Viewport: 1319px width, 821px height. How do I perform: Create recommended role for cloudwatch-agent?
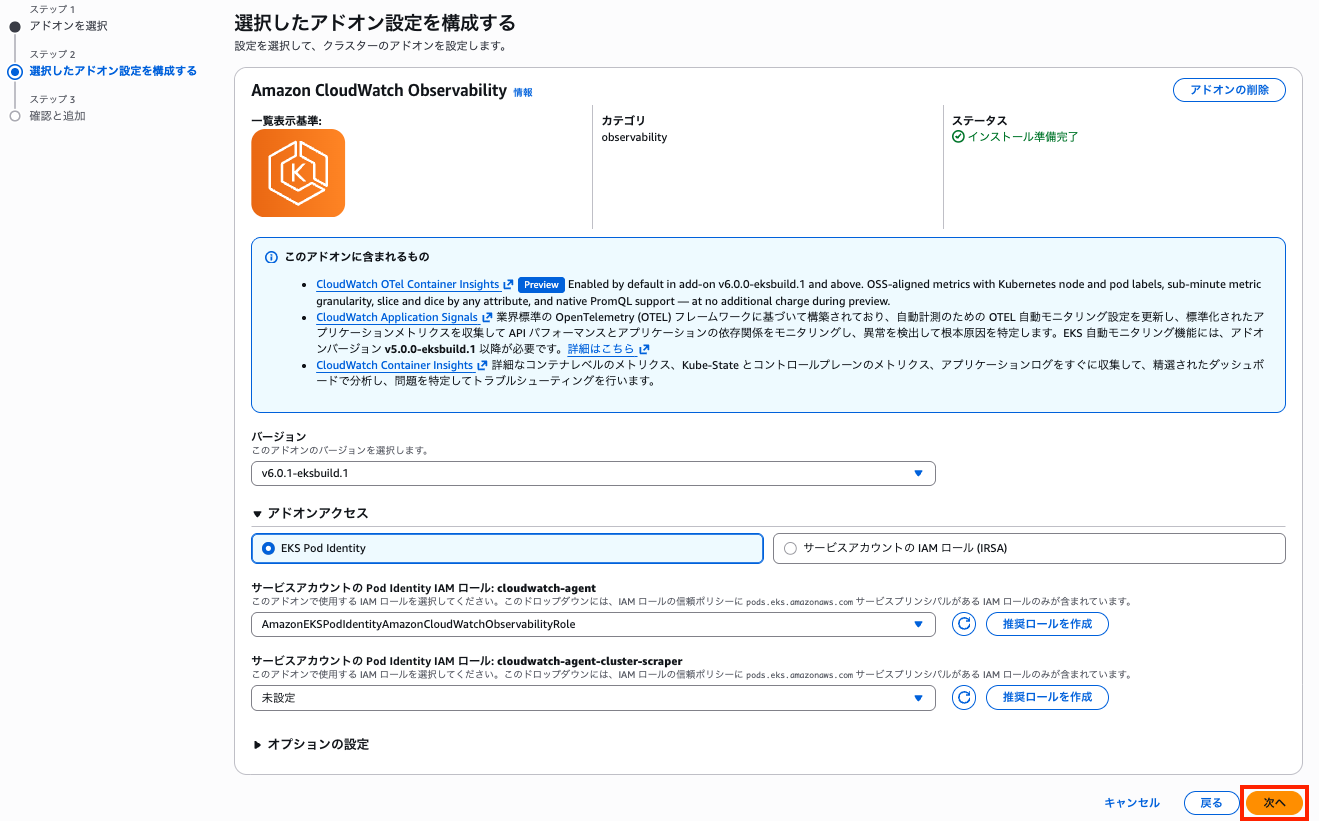[x=1047, y=624]
